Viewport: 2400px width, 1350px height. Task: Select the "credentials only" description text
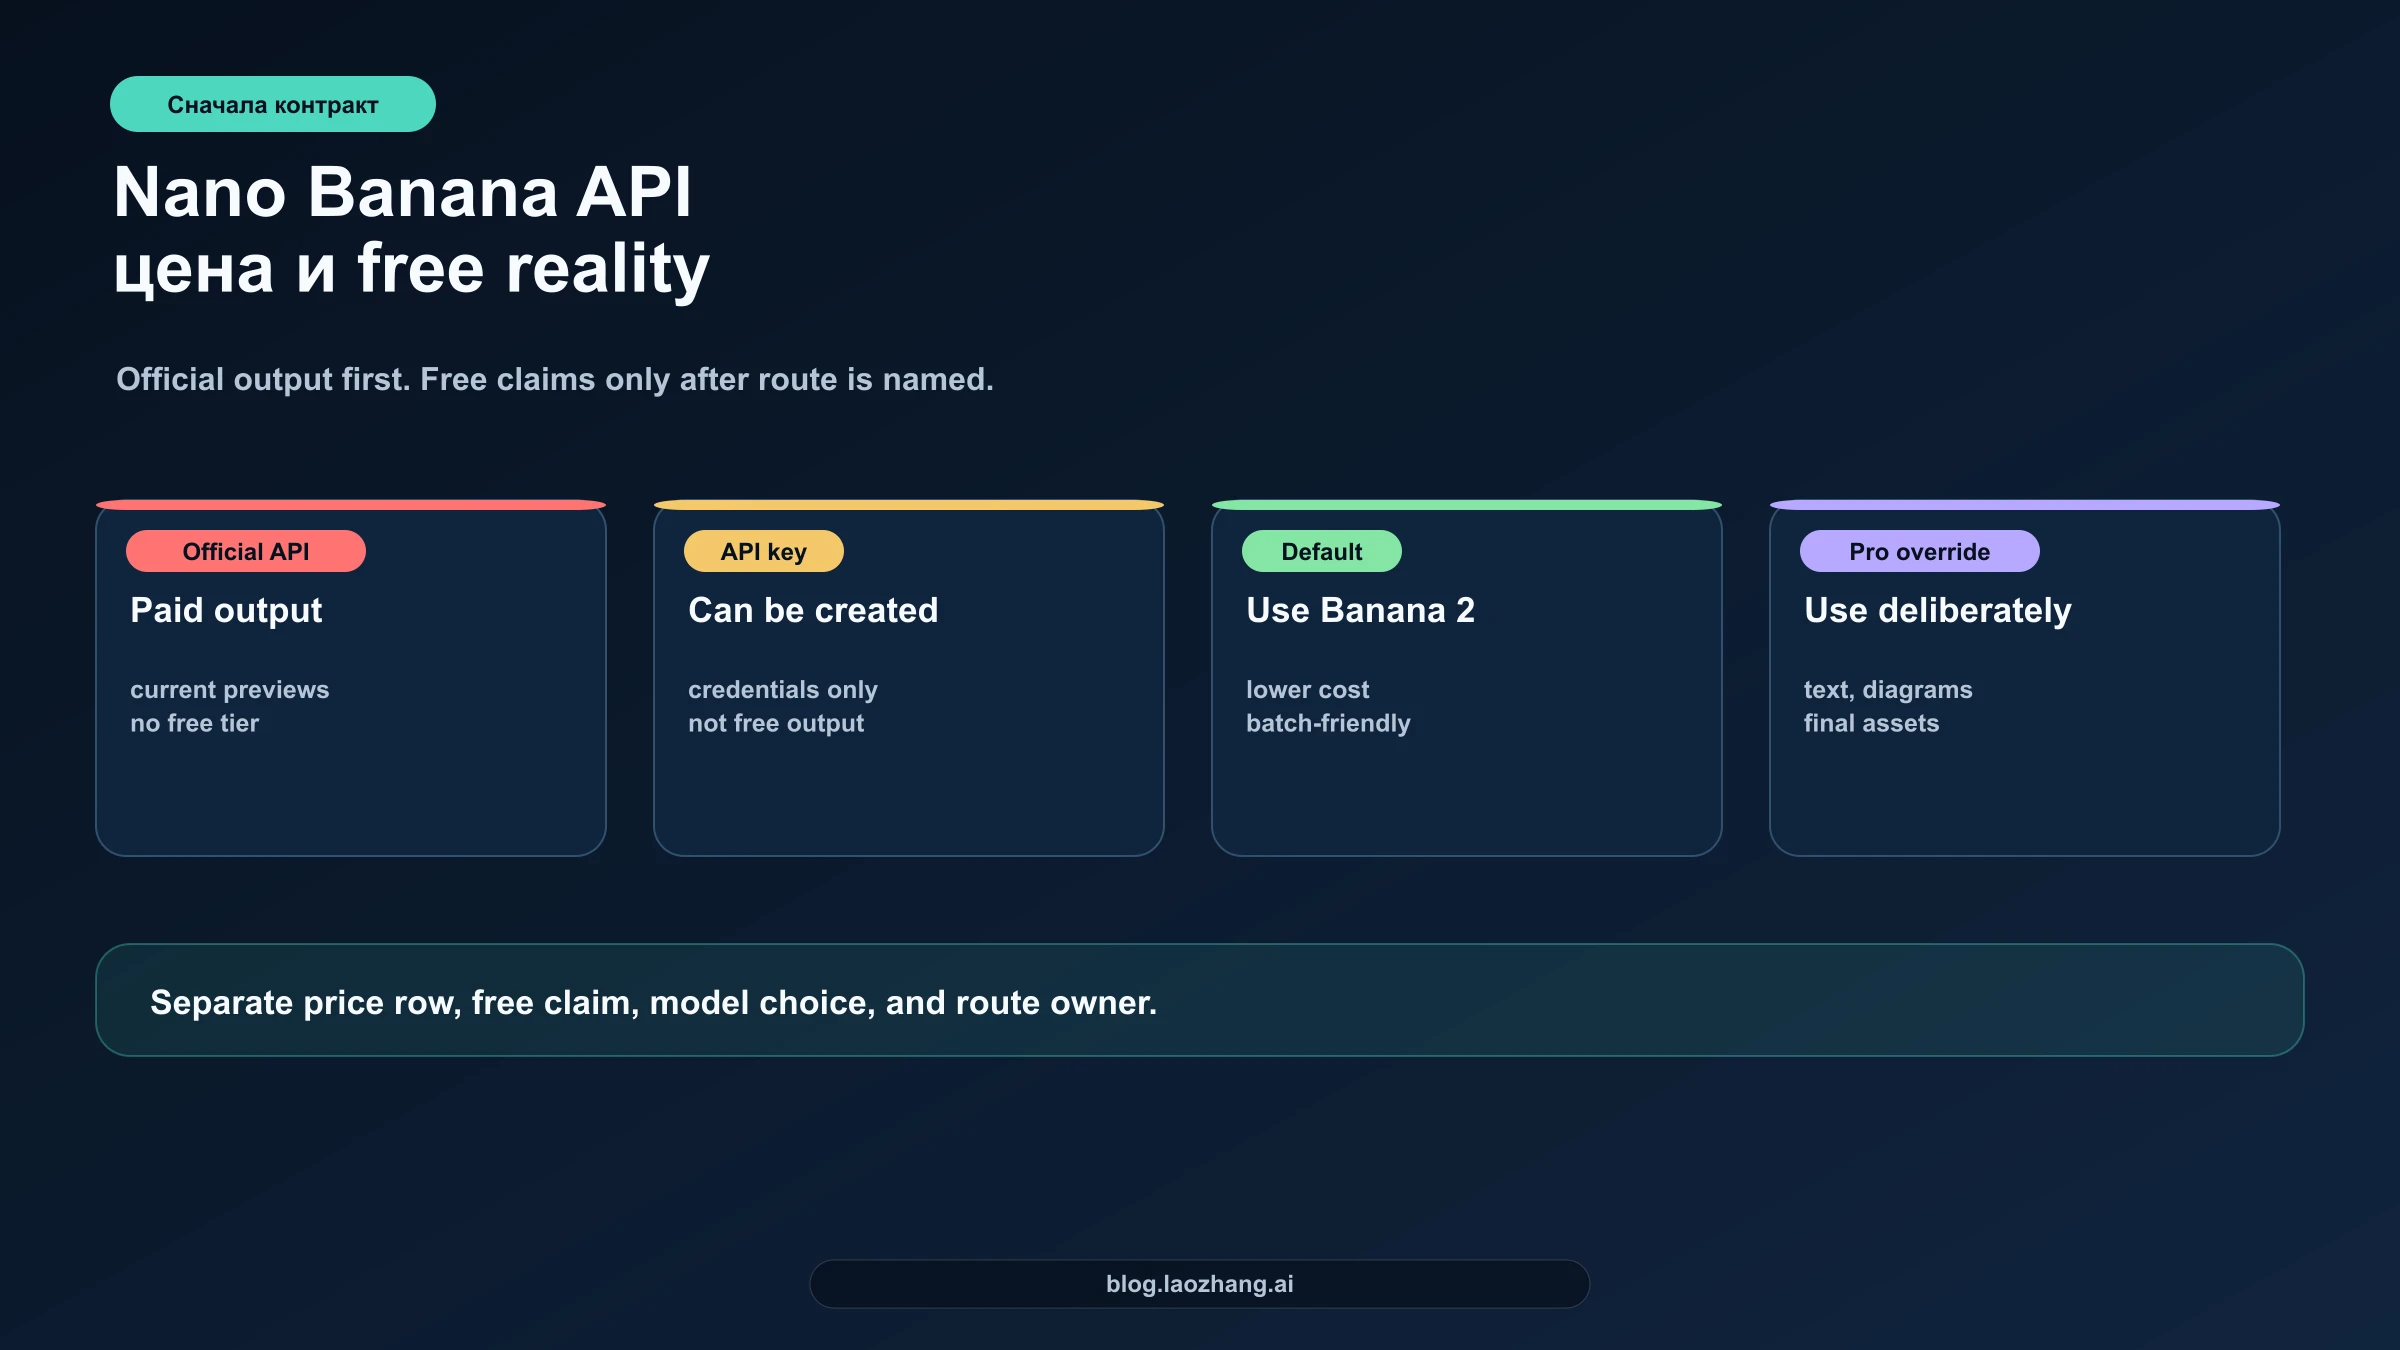(x=782, y=690)
